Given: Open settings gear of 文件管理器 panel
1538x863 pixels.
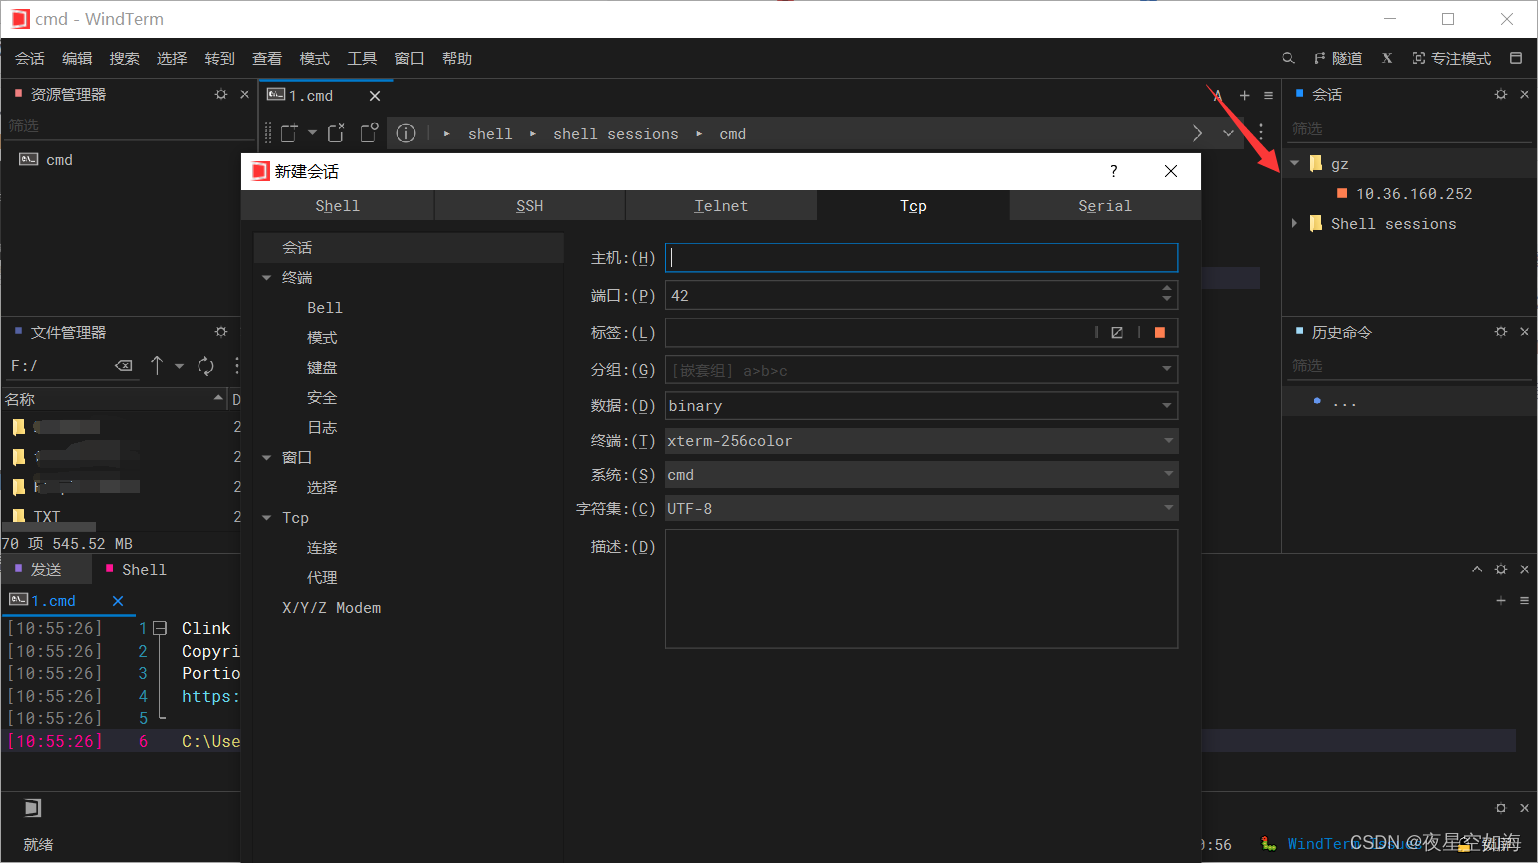Looking at the screenshot, I should click(x=221, y=332).
